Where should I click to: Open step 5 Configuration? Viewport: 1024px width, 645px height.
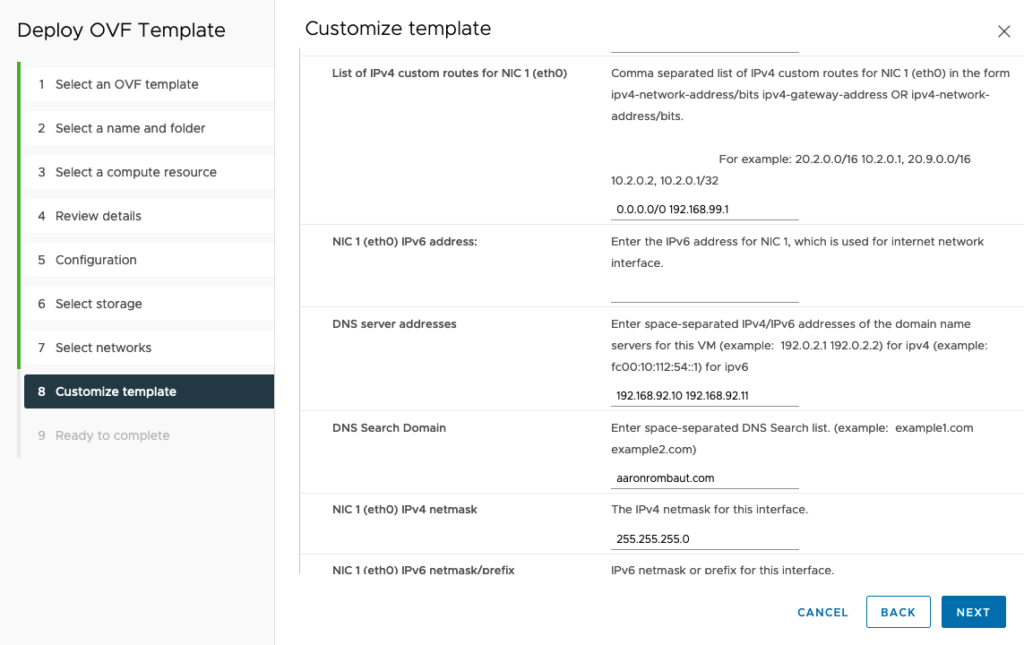96,260
